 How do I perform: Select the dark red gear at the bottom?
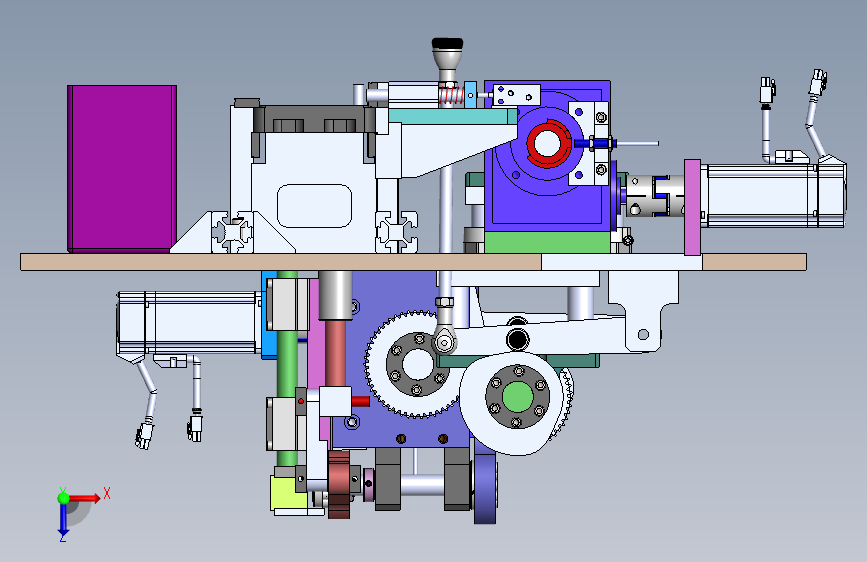pos(339,485)
